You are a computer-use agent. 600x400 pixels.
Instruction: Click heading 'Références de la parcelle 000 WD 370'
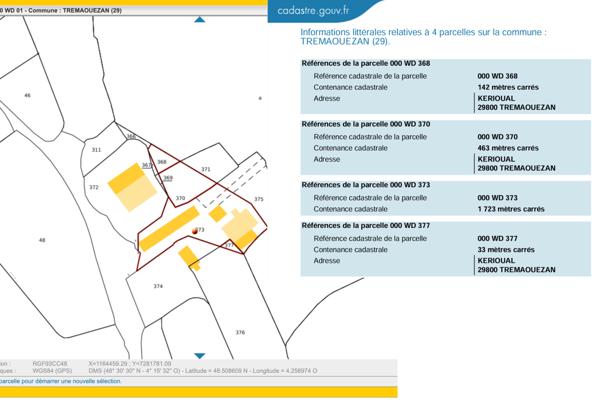pos(366,124)
